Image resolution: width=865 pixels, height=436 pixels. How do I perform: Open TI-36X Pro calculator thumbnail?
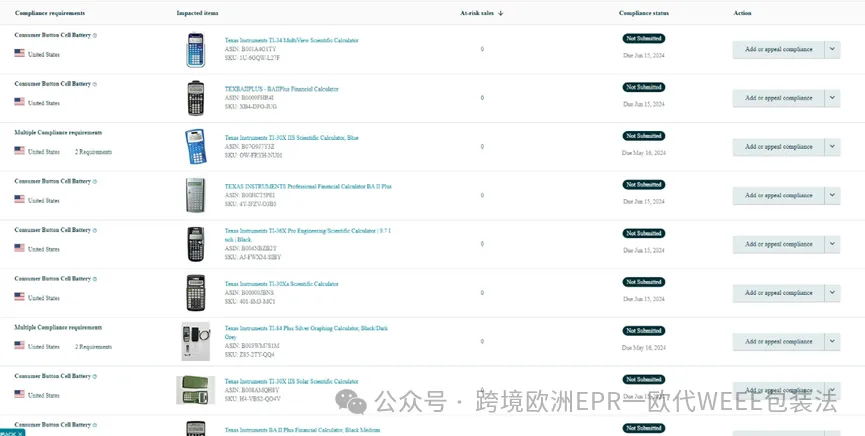195,244
